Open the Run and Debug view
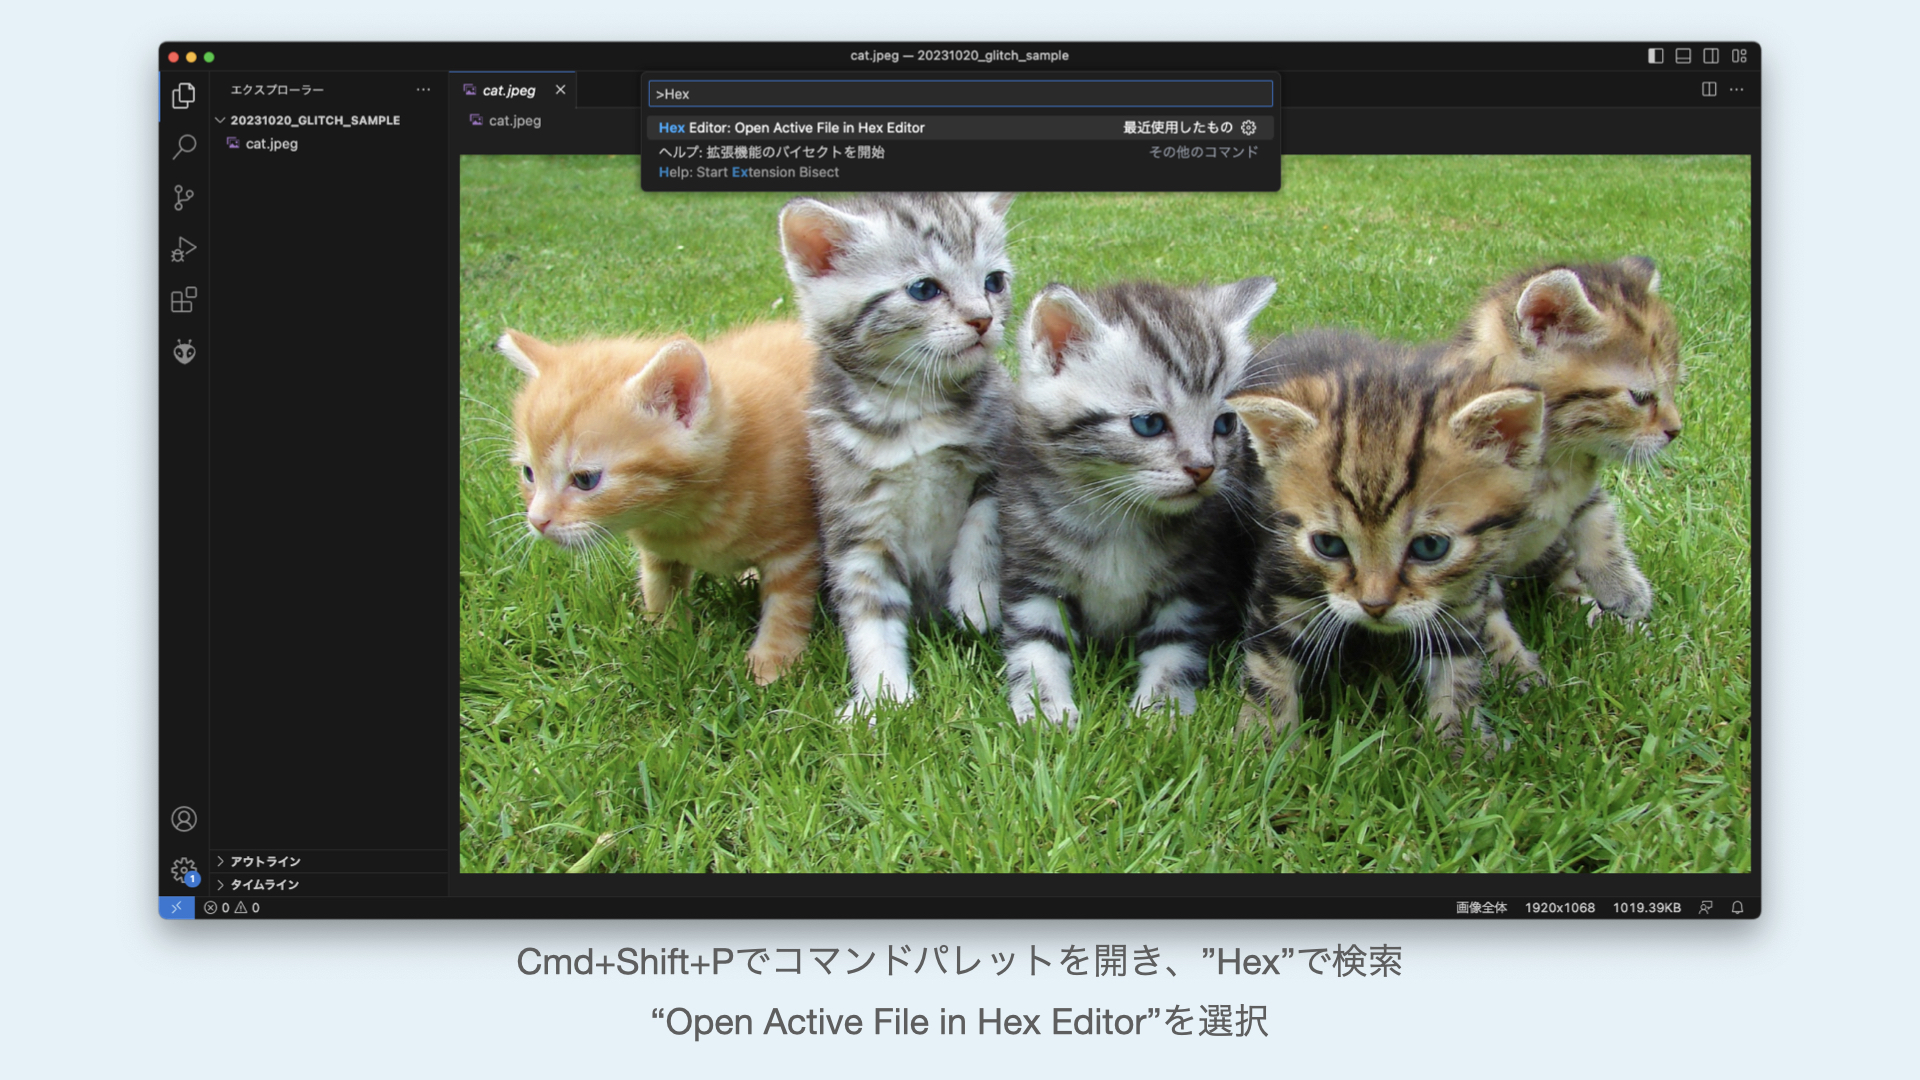 pos(184,249)
